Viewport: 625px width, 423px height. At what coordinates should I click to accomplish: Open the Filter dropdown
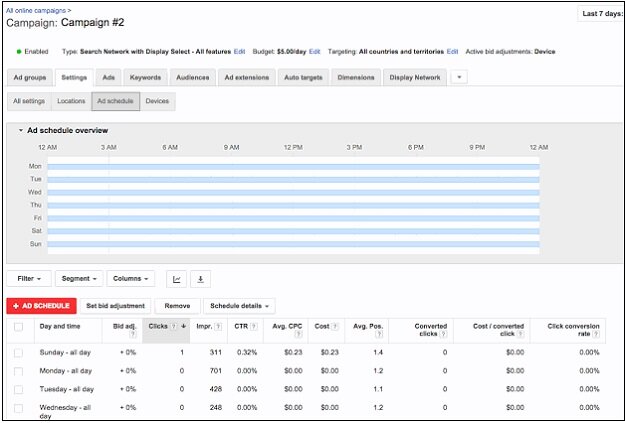tap(28, 279)
